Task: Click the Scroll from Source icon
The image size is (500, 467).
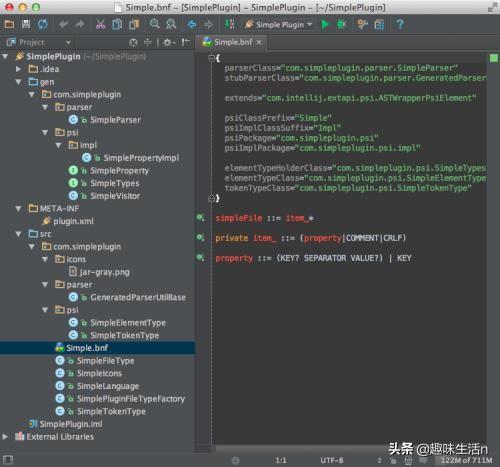Action: pos(133,42)
